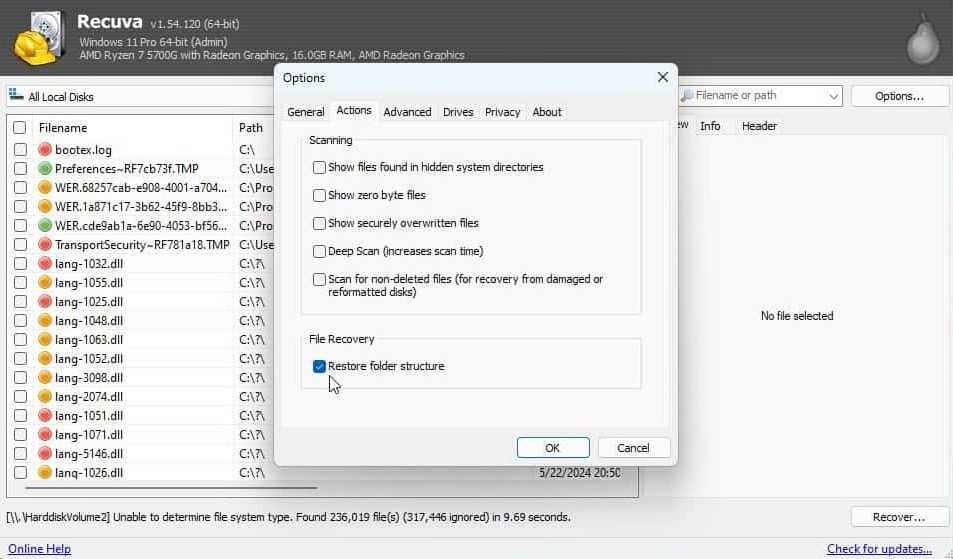The width and height of the screenshot is (953, 559).
Task: Click the red status dot for bootex.log
Action: click(44, 149)
